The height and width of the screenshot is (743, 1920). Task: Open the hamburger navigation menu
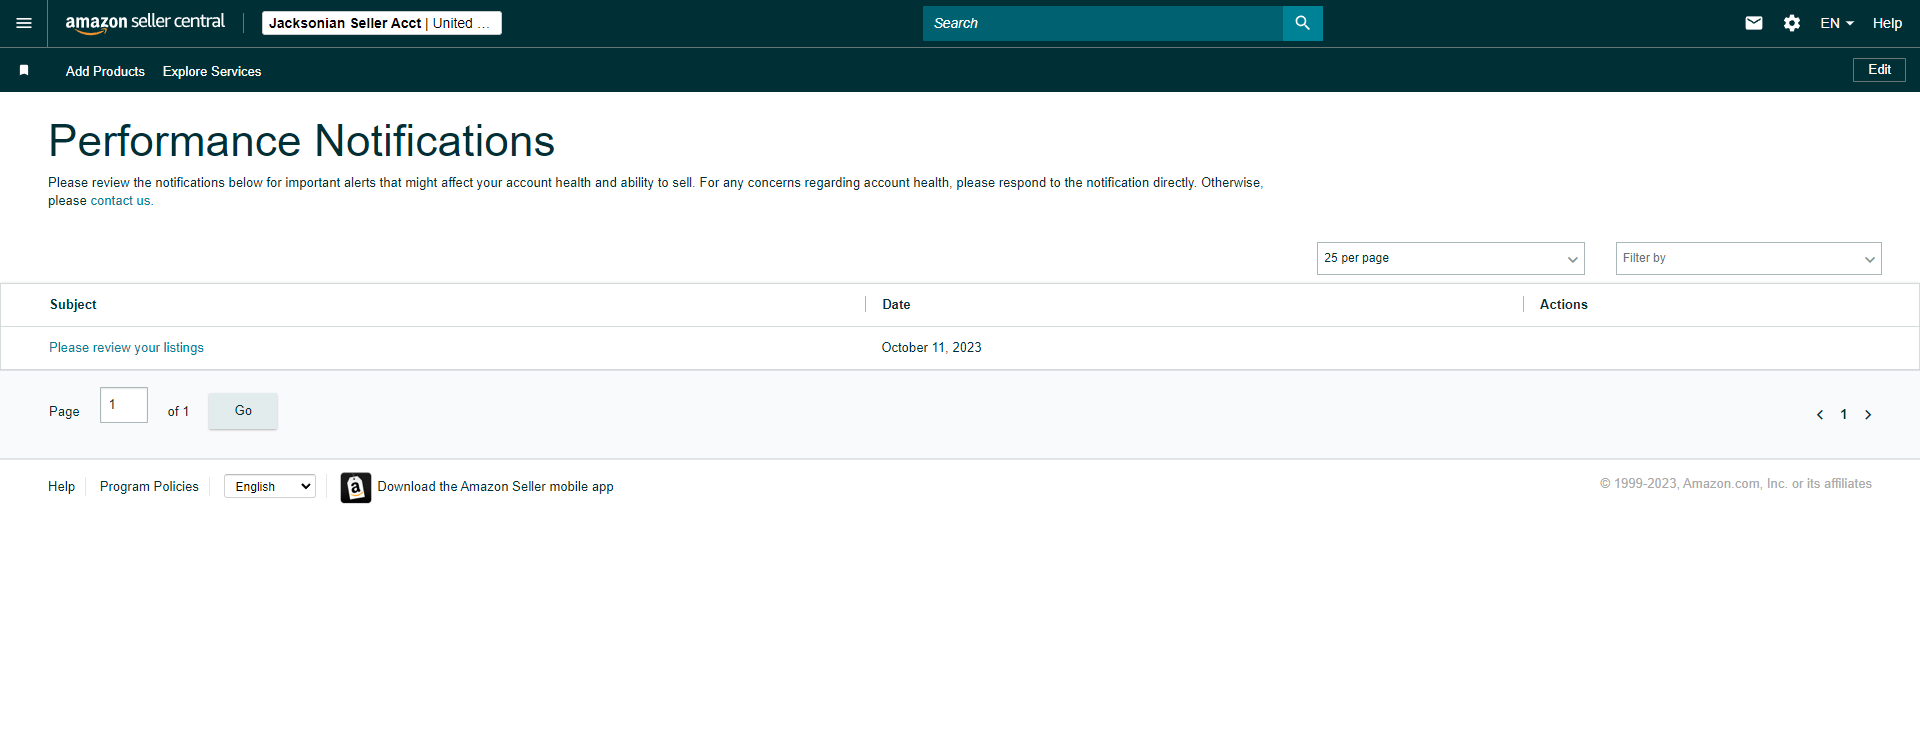coord(24,23)
